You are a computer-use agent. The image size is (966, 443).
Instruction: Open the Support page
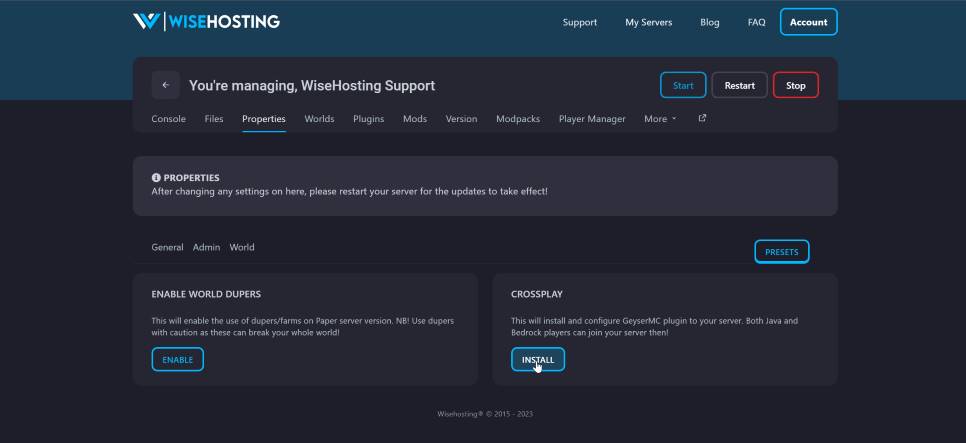coord(580,22)
